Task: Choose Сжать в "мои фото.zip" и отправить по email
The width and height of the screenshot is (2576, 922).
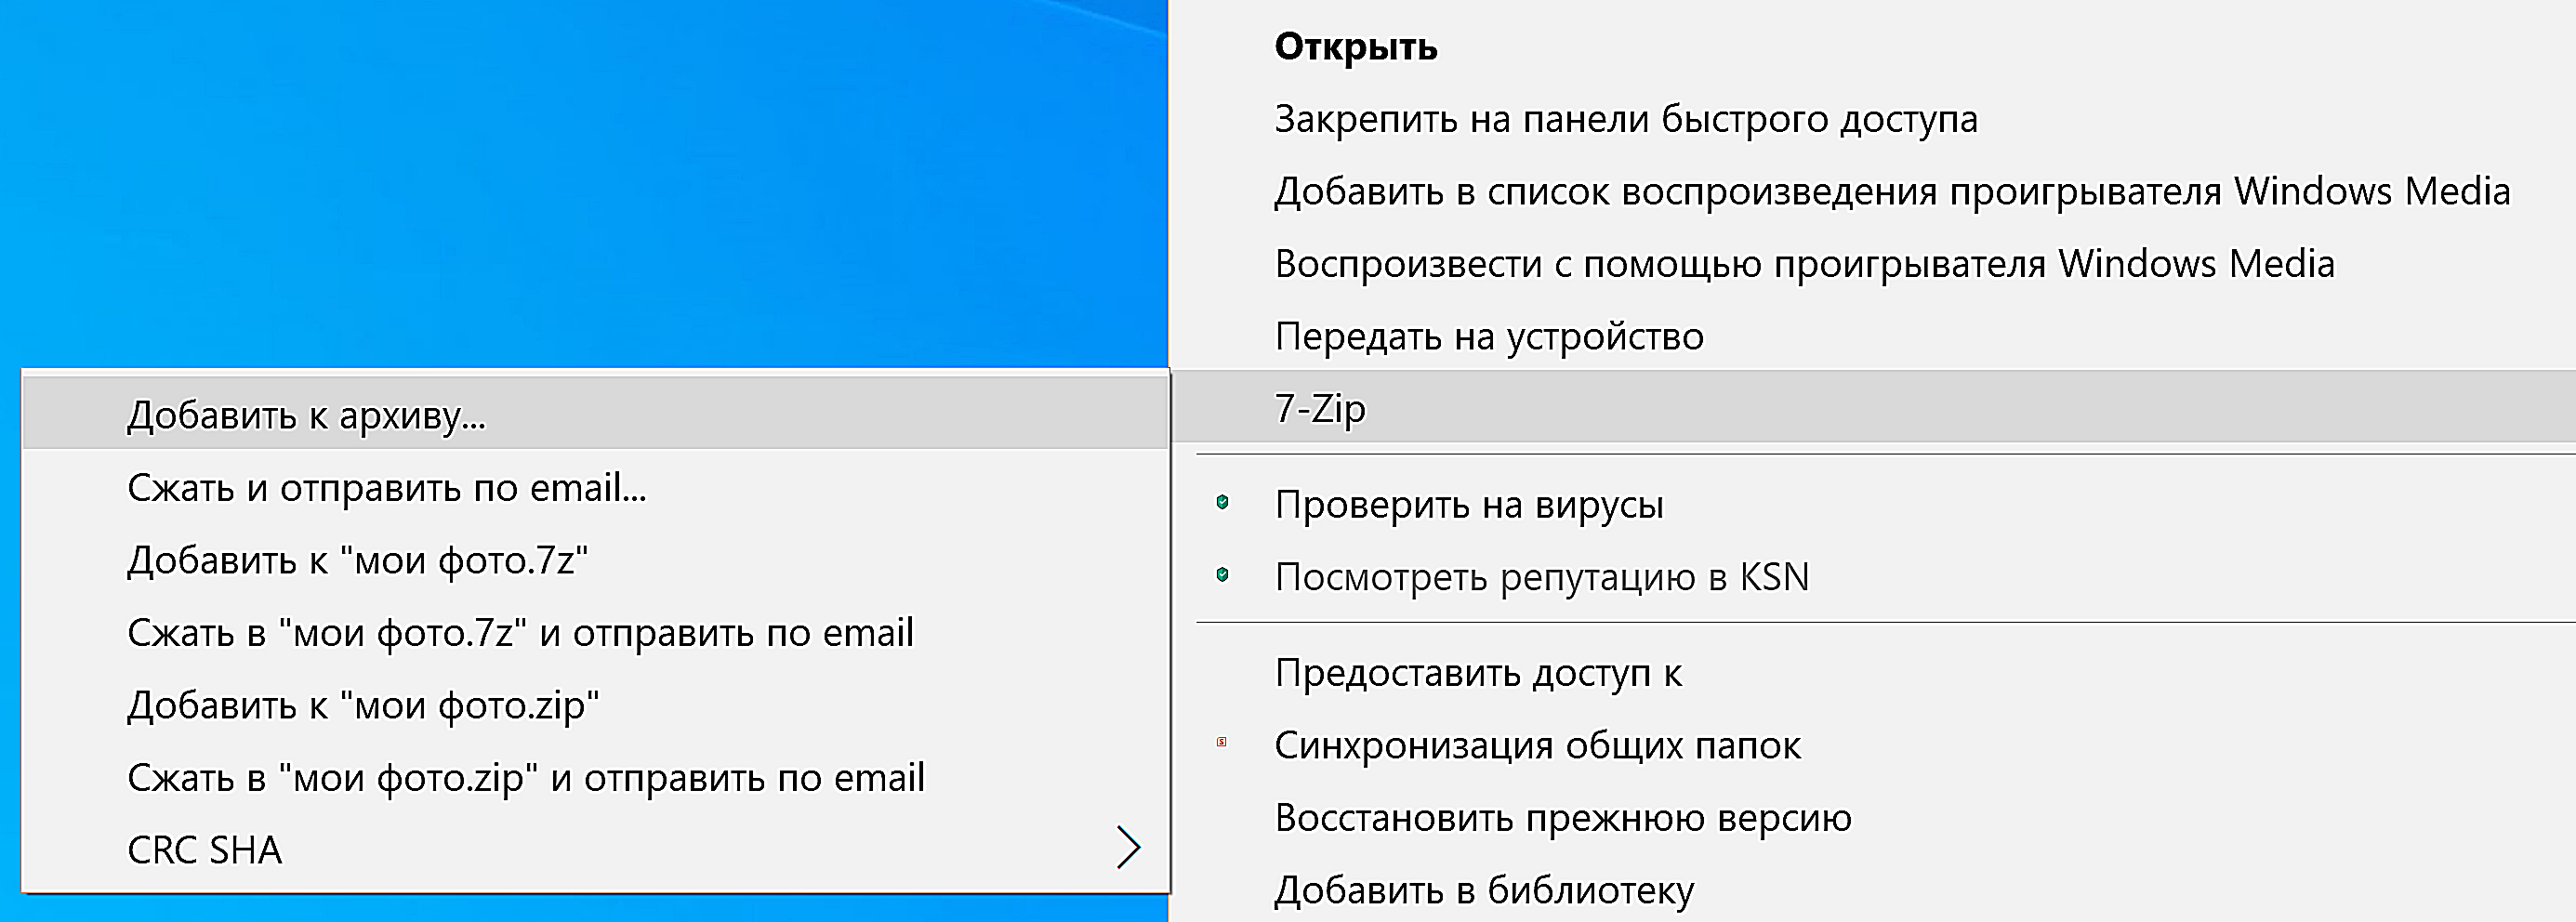Action: [x=596, y=777]
